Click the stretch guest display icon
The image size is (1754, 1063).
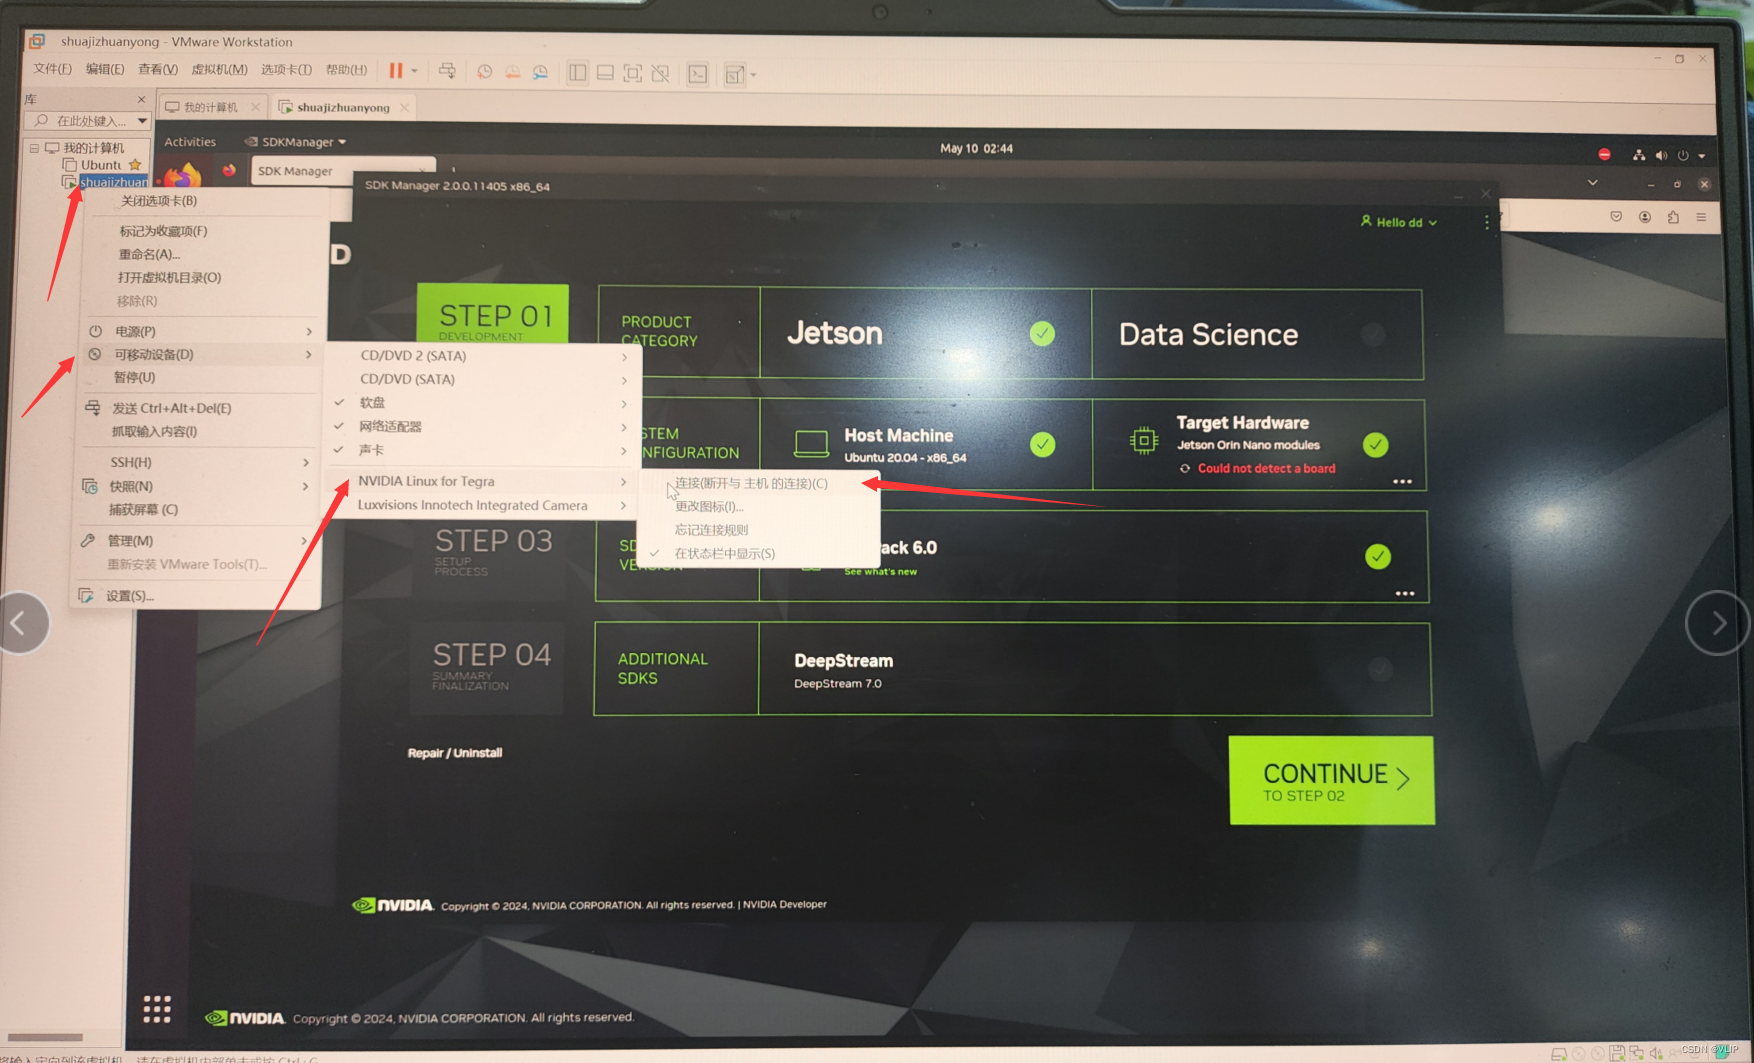tap(735, 75)
